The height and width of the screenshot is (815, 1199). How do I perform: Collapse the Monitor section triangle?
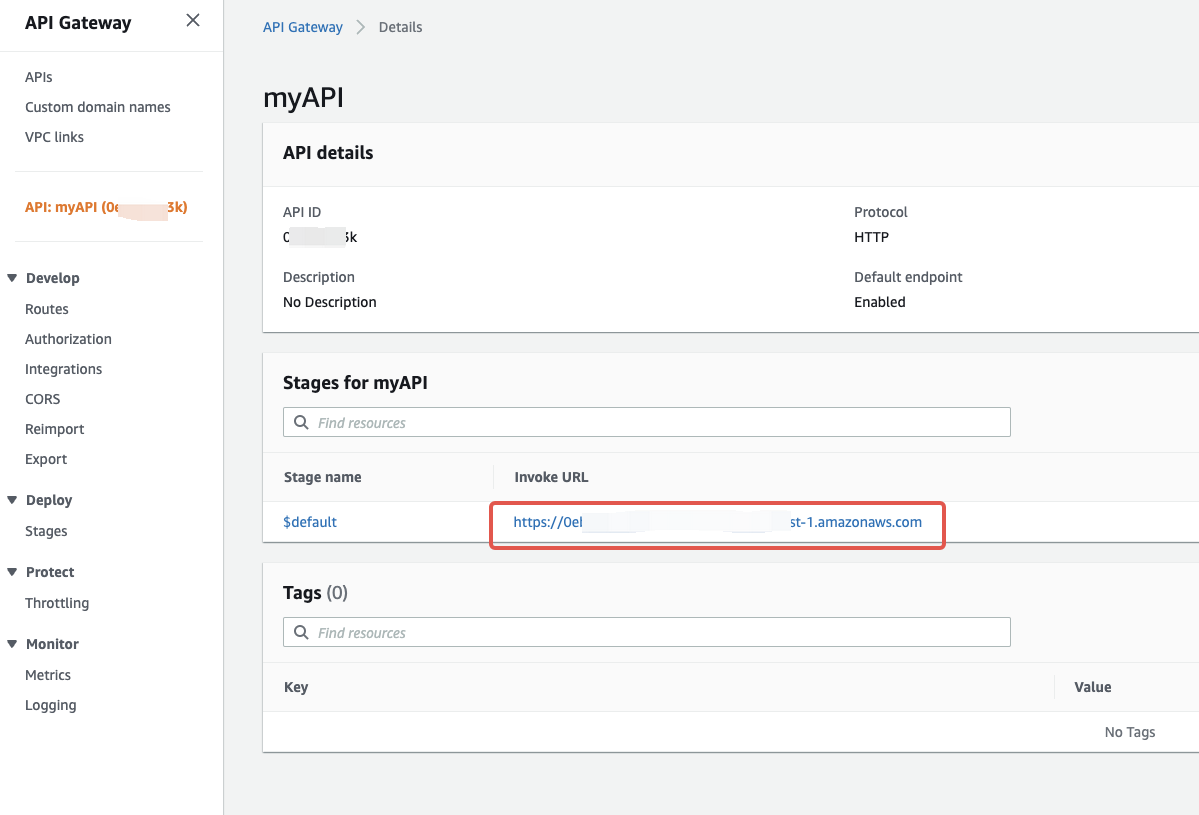12,643
